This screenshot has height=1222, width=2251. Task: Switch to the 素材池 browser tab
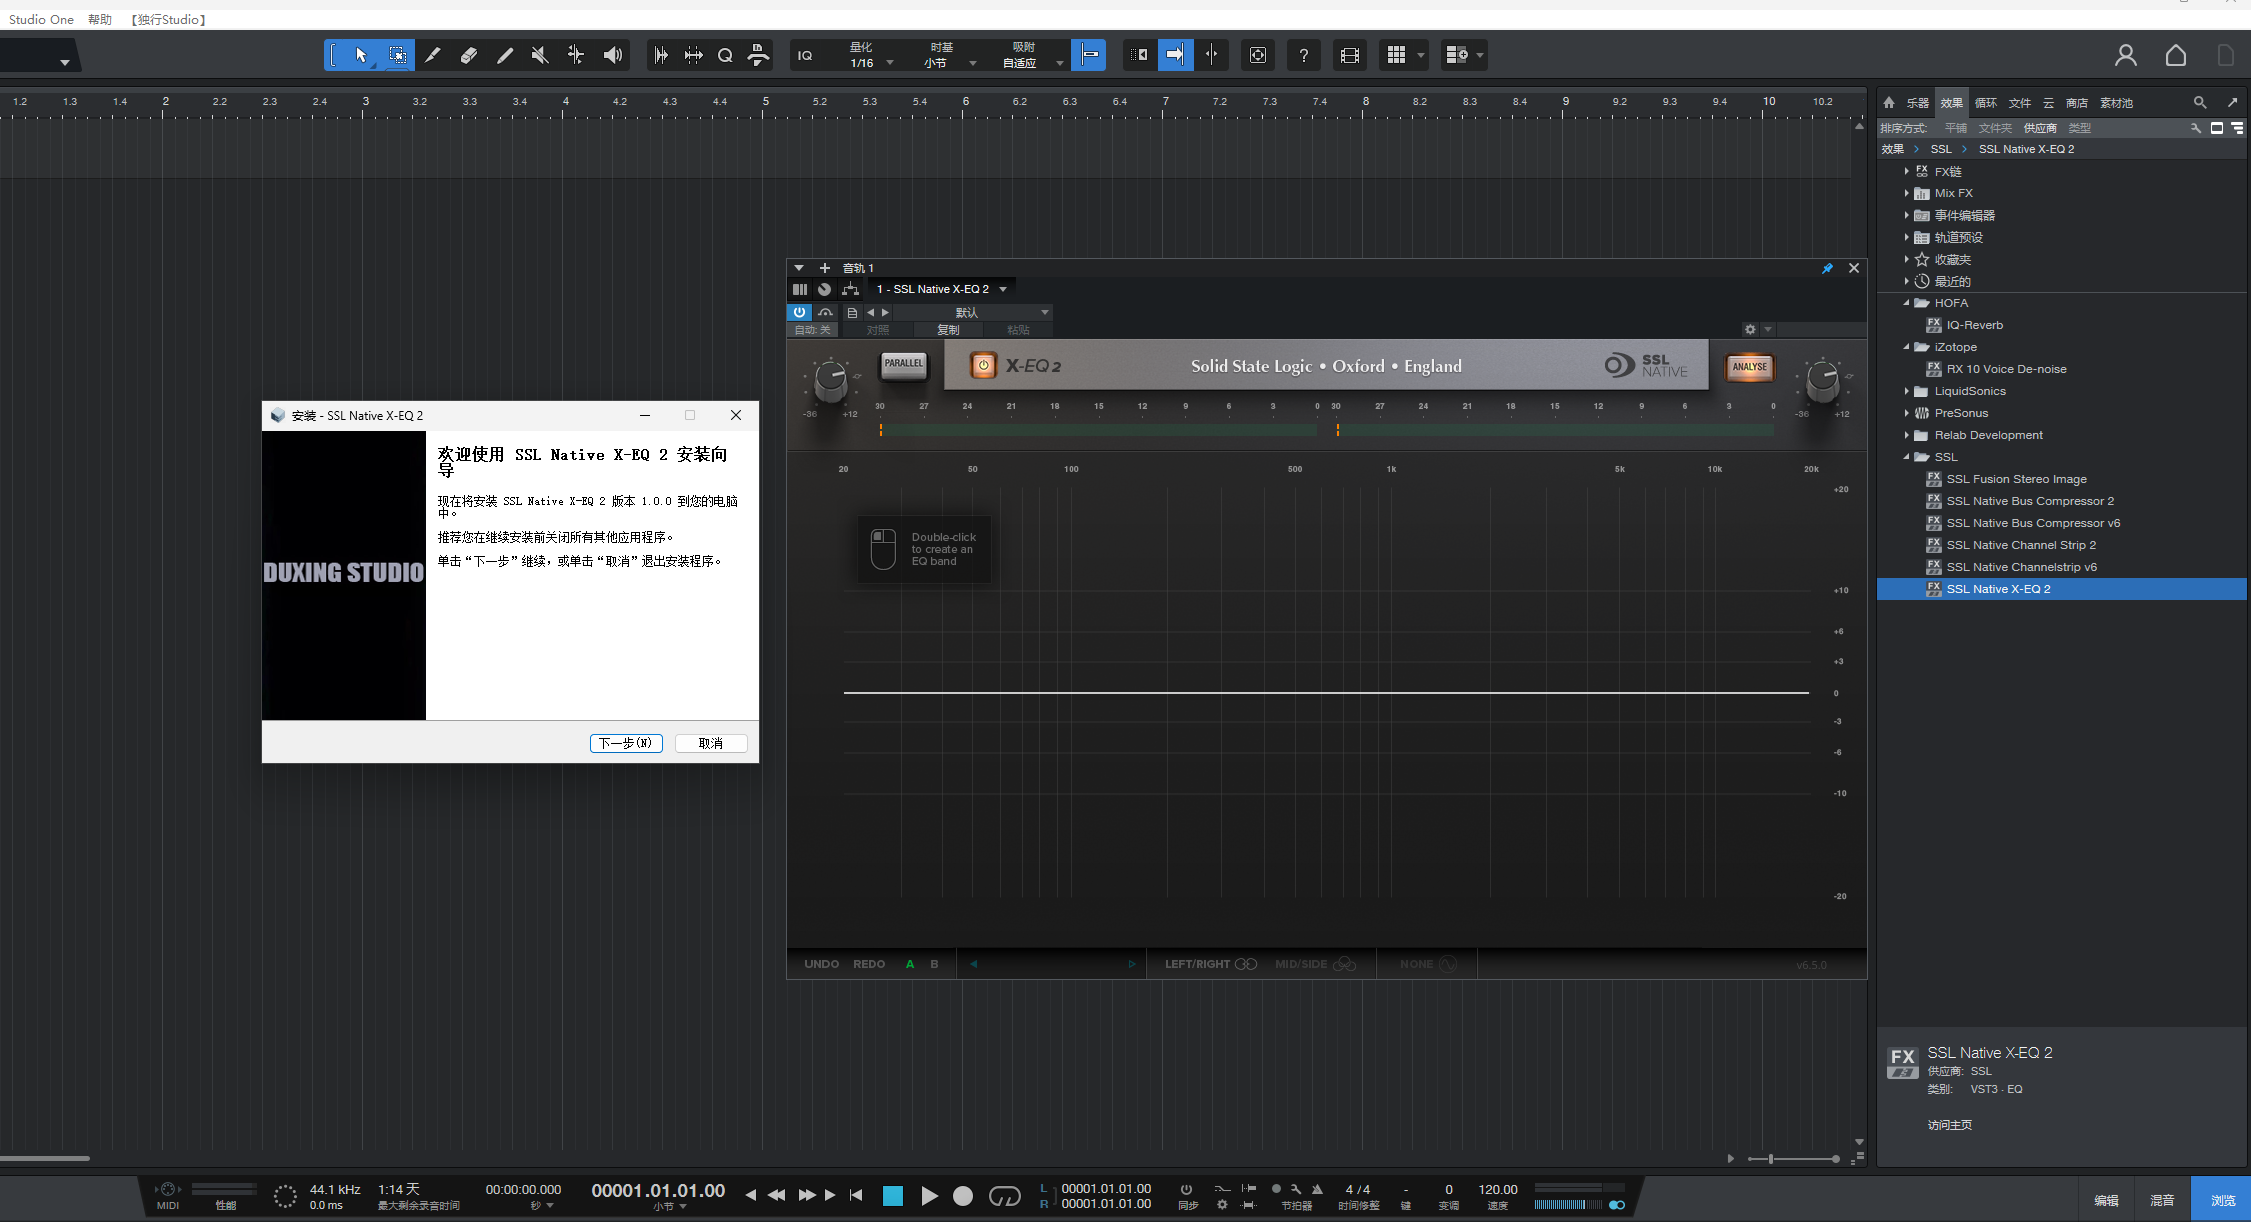(x=2116, y=103)
